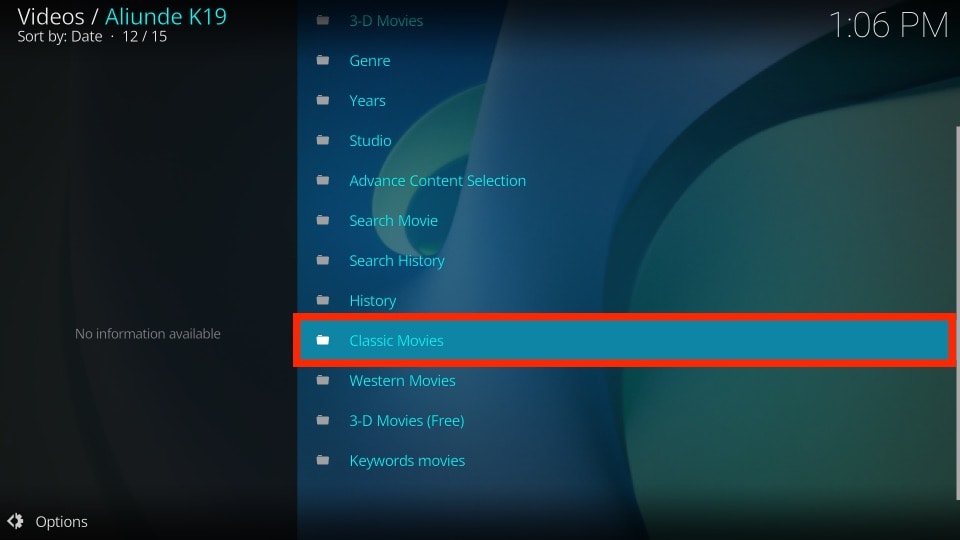Click folder icon beside 3-D Movies (Free)

[x=323, y=420]
